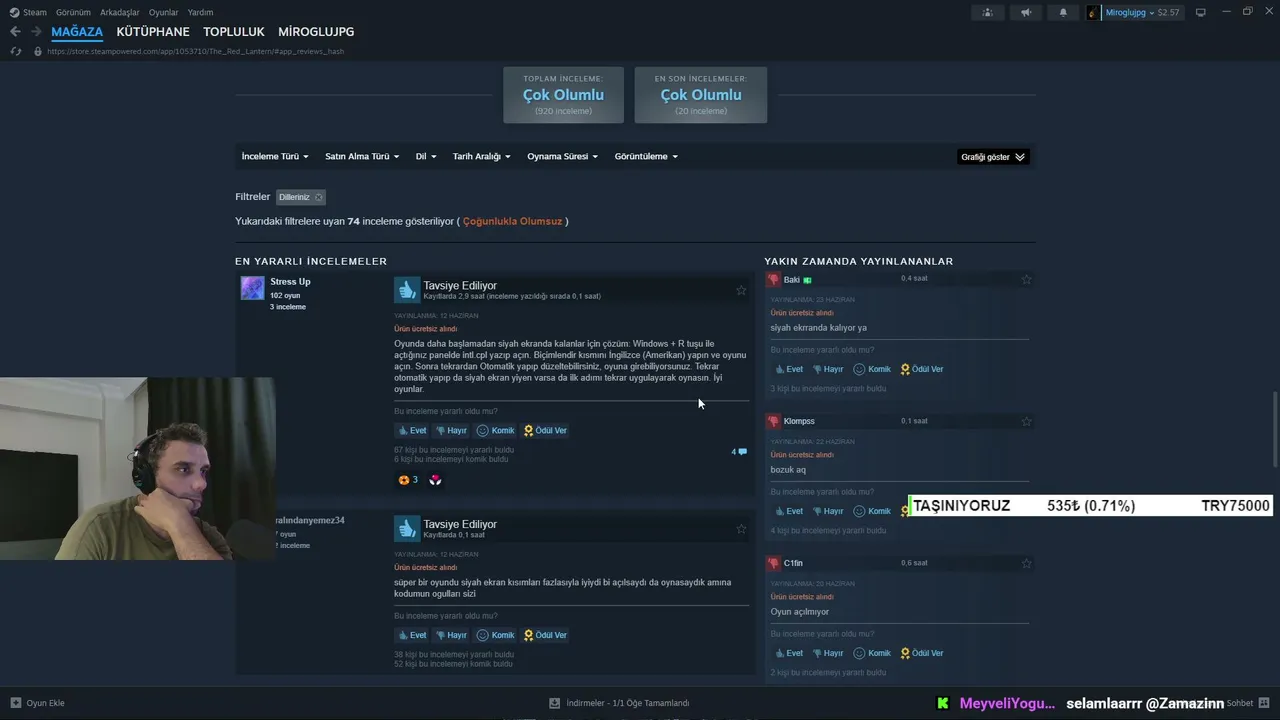This screenshot has height=720, width=1280.
Task: Remove the Dilleriniz filter tag
Action: pos(319,197)
